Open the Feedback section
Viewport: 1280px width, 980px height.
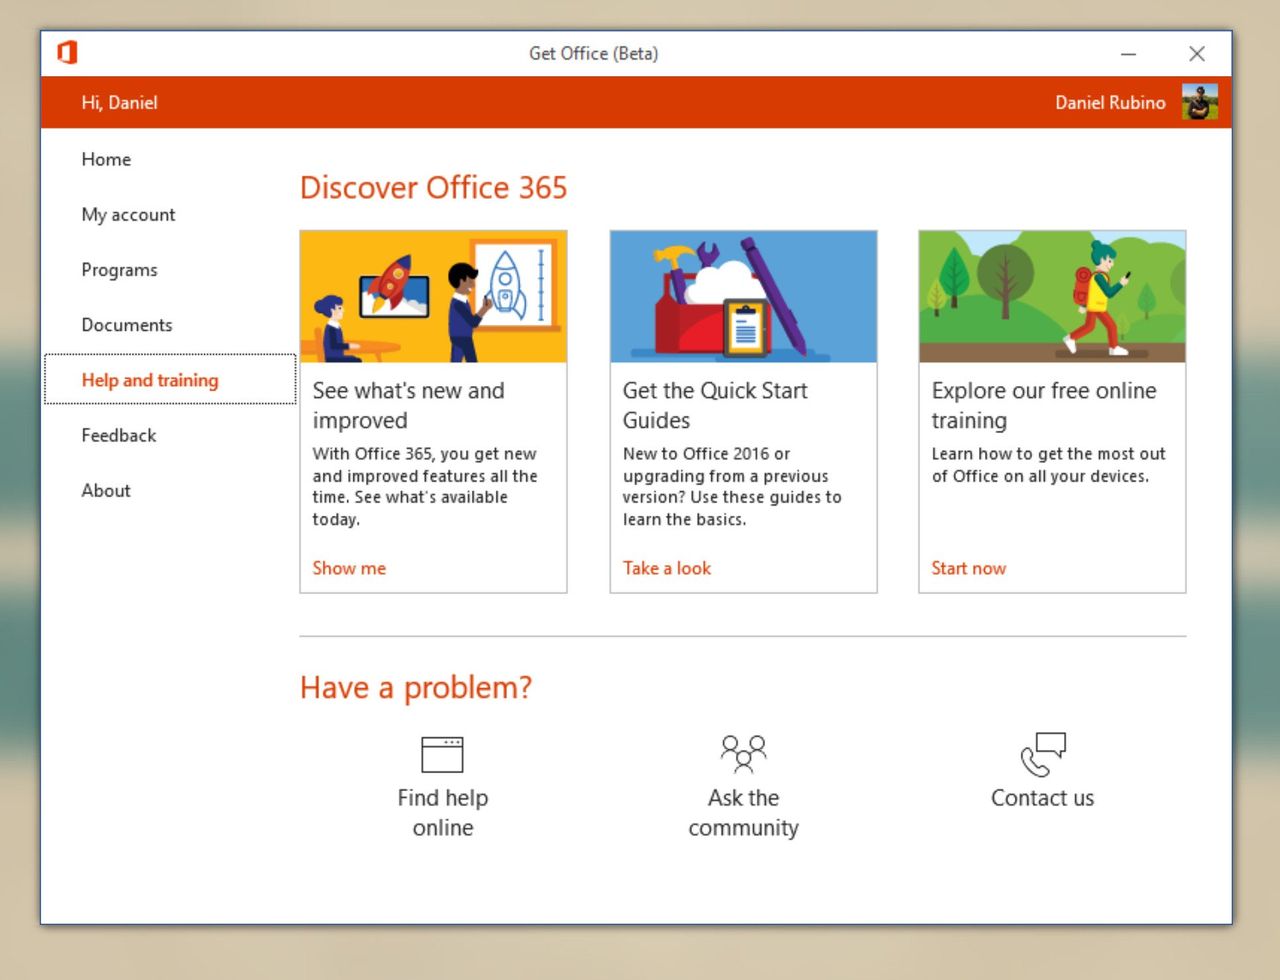tap(119, 435)
